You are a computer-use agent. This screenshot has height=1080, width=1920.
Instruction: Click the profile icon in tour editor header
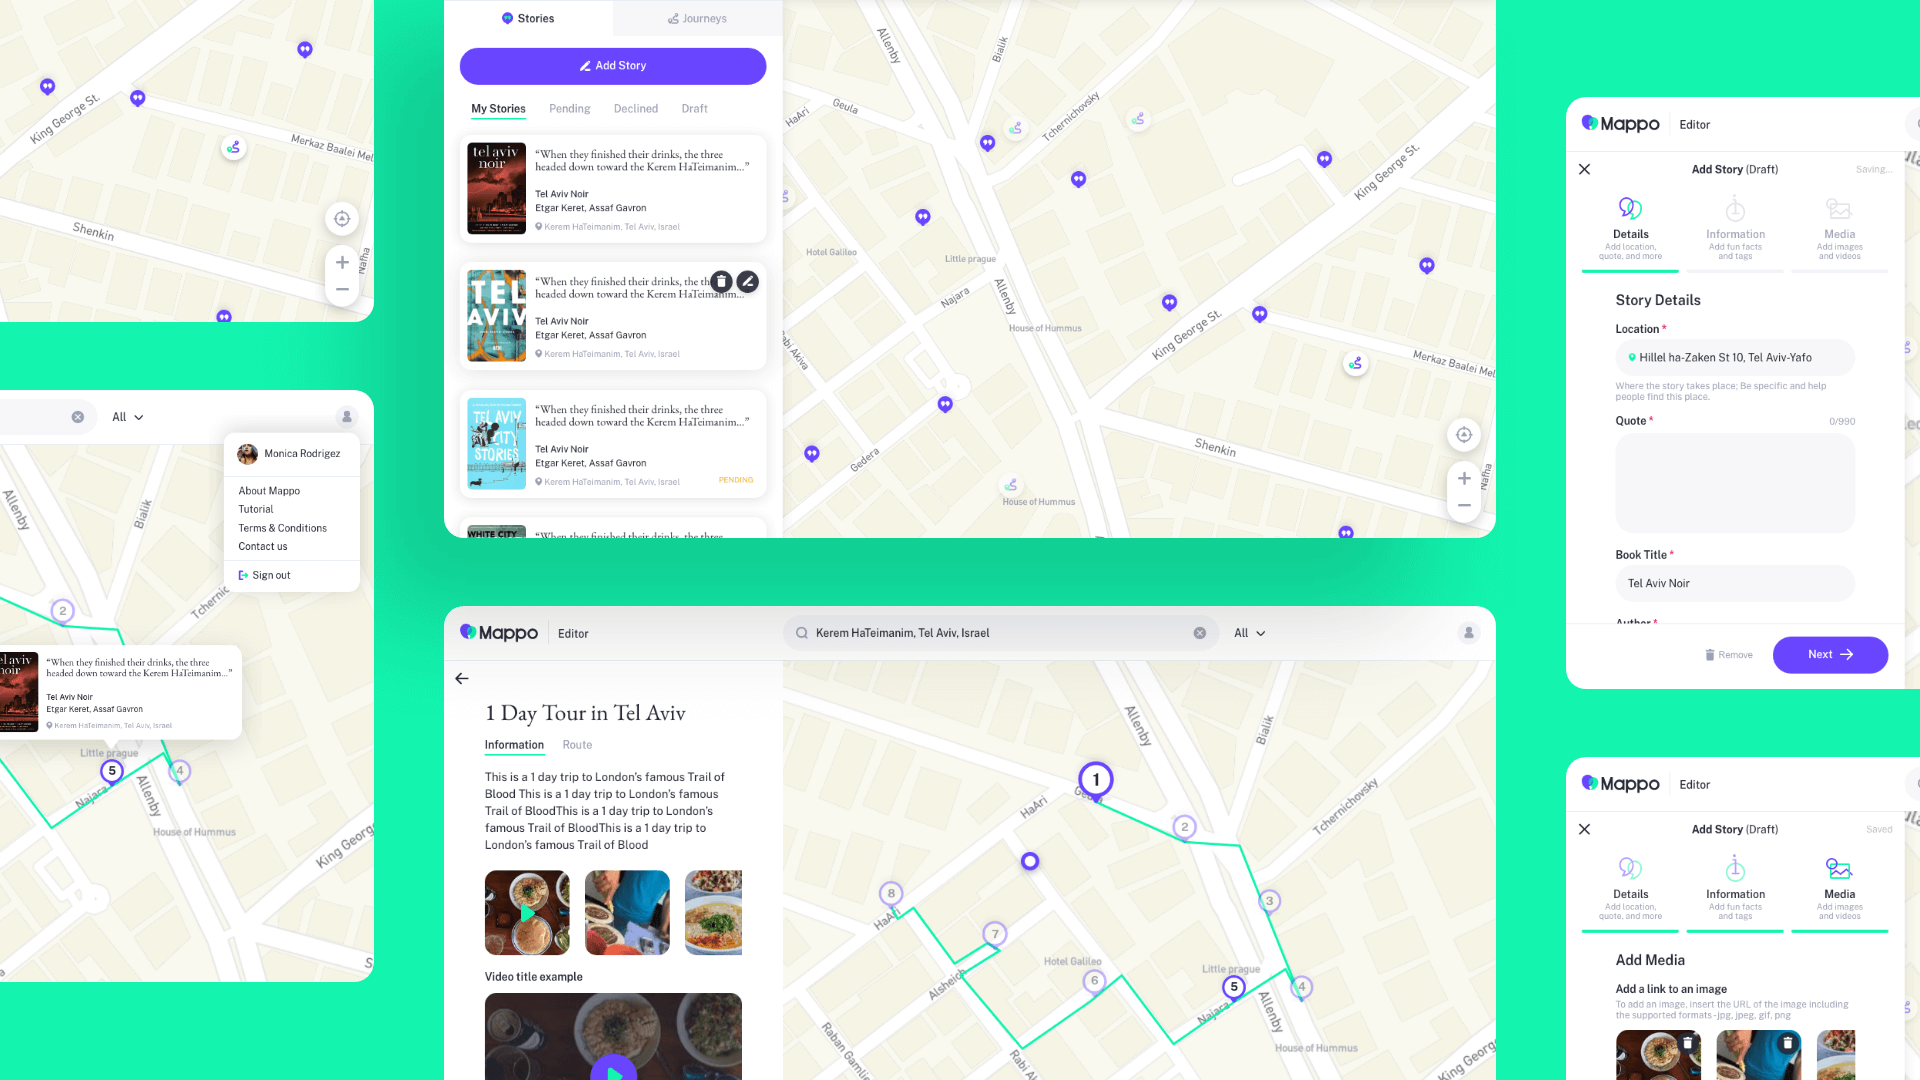point(1468,633)
